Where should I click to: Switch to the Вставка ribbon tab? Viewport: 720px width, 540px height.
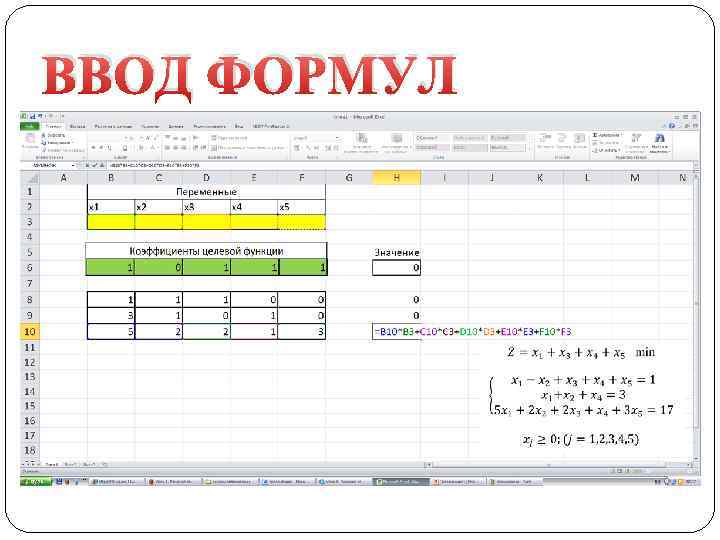tap(77, 126)
